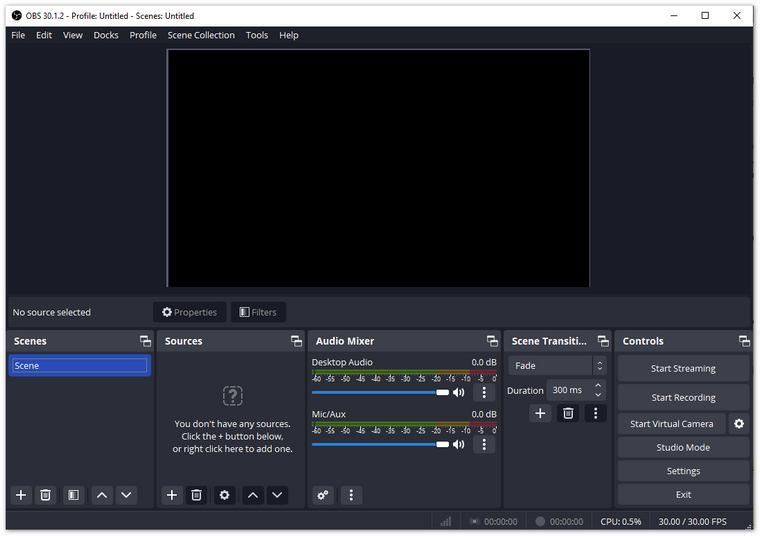Add a new scene with plus icon
This screenshot has width=760, height=536.
coord(21,495)
